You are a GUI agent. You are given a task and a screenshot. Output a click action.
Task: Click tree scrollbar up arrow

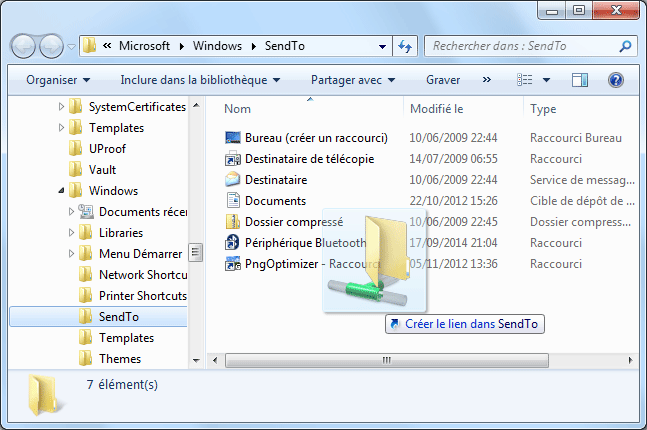pos(196,105)
